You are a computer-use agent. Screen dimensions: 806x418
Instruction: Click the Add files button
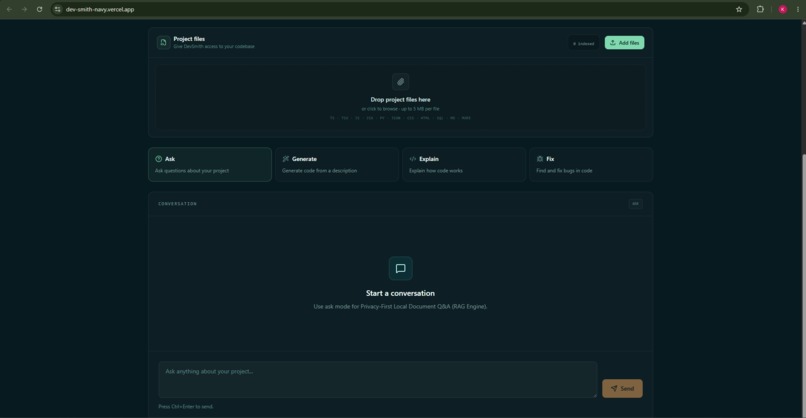[624, 43]
